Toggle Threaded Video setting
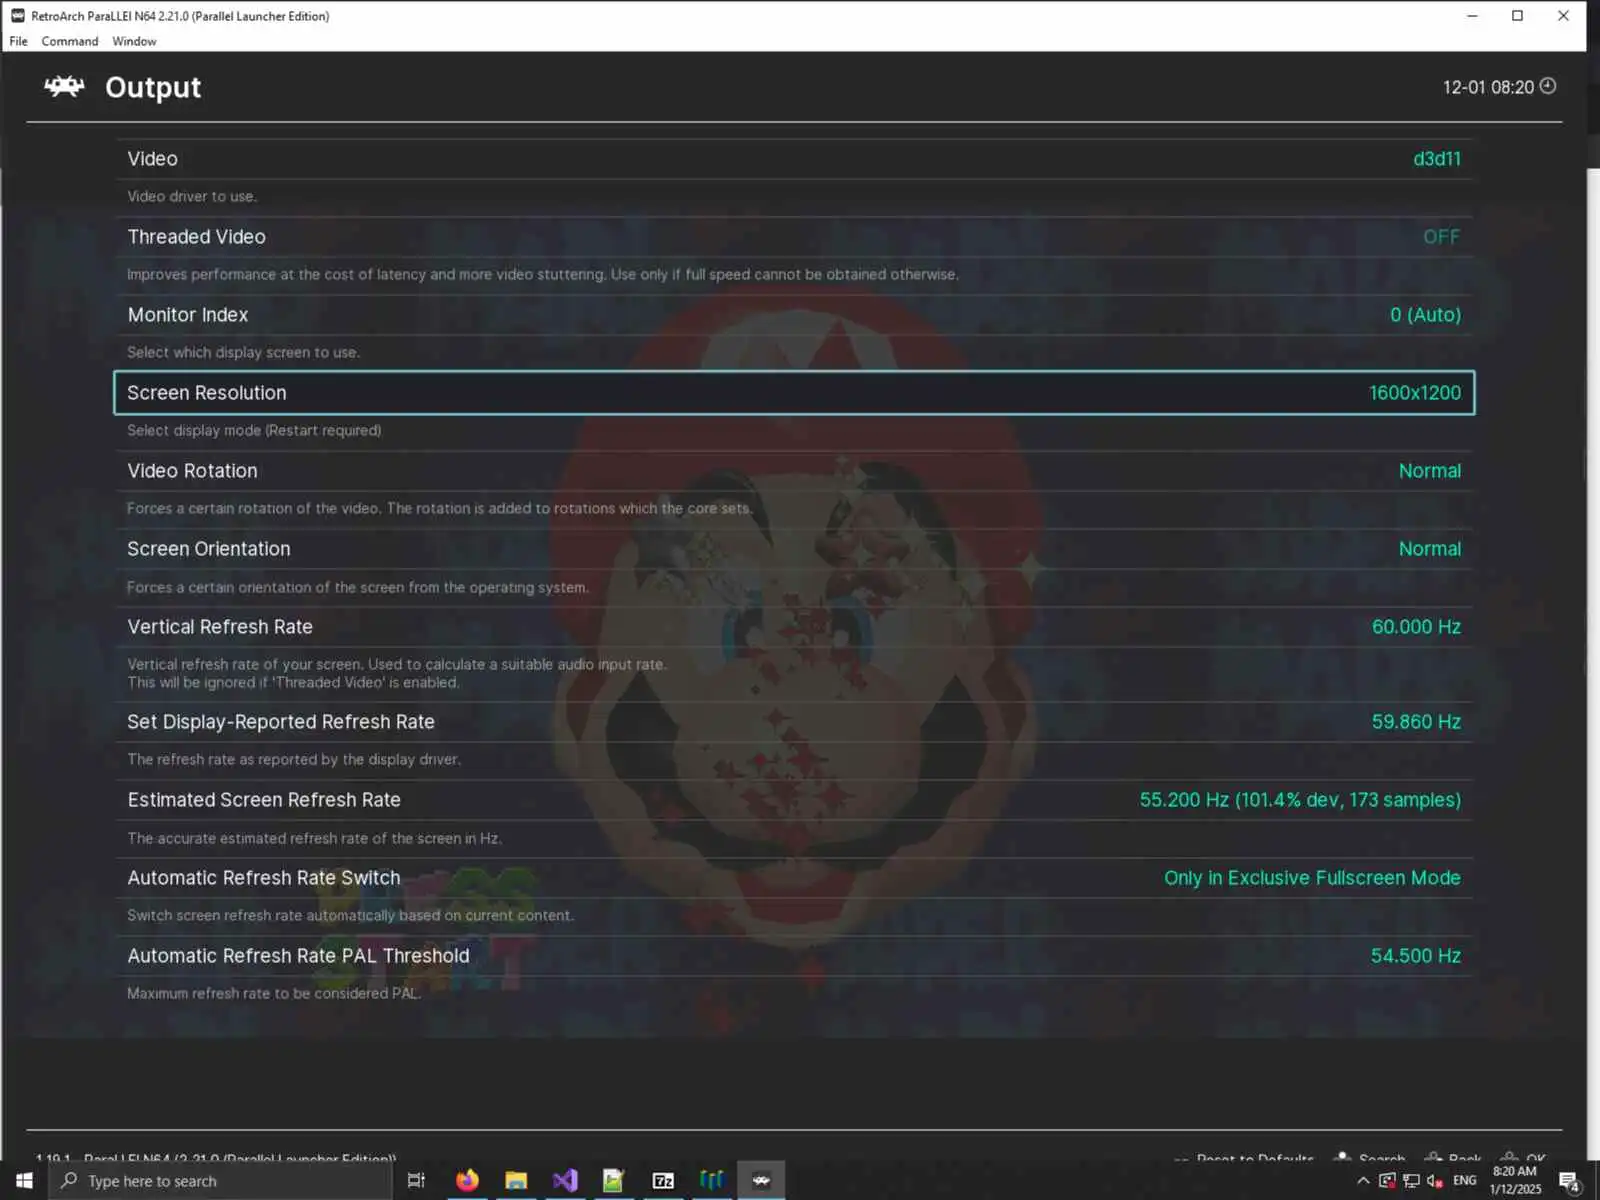This screenshot has height=1200, width=1600. pyautogui.click(x=794, y=237)
